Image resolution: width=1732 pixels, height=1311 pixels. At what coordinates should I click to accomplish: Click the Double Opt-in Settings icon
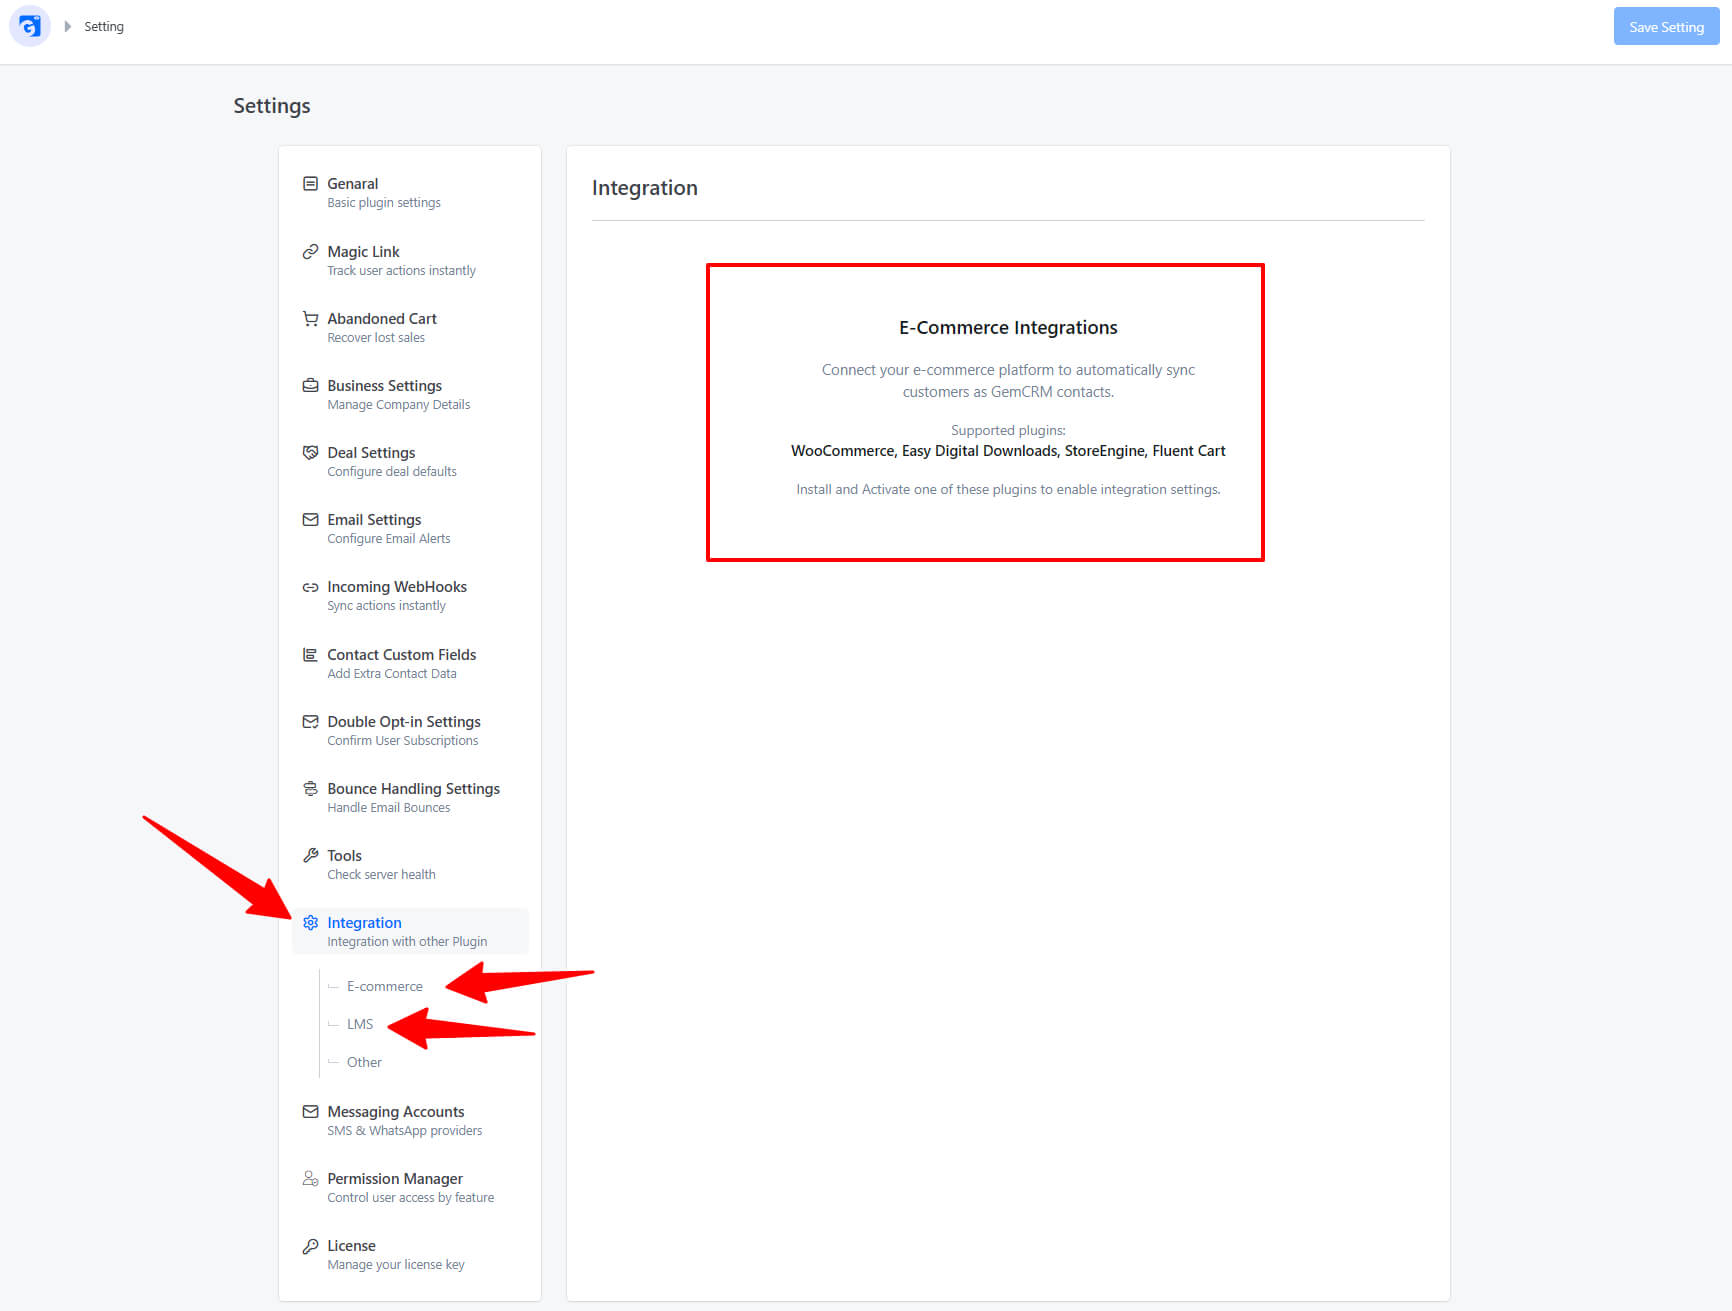(310, 722)
